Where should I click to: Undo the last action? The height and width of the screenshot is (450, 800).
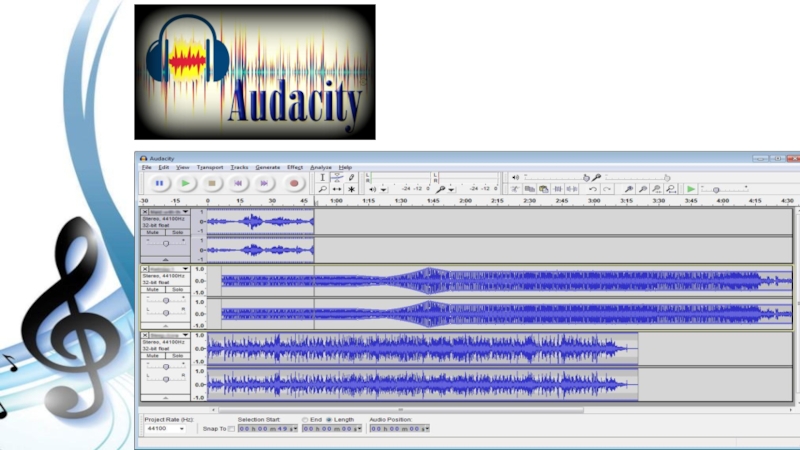click(x=592, y=189)
